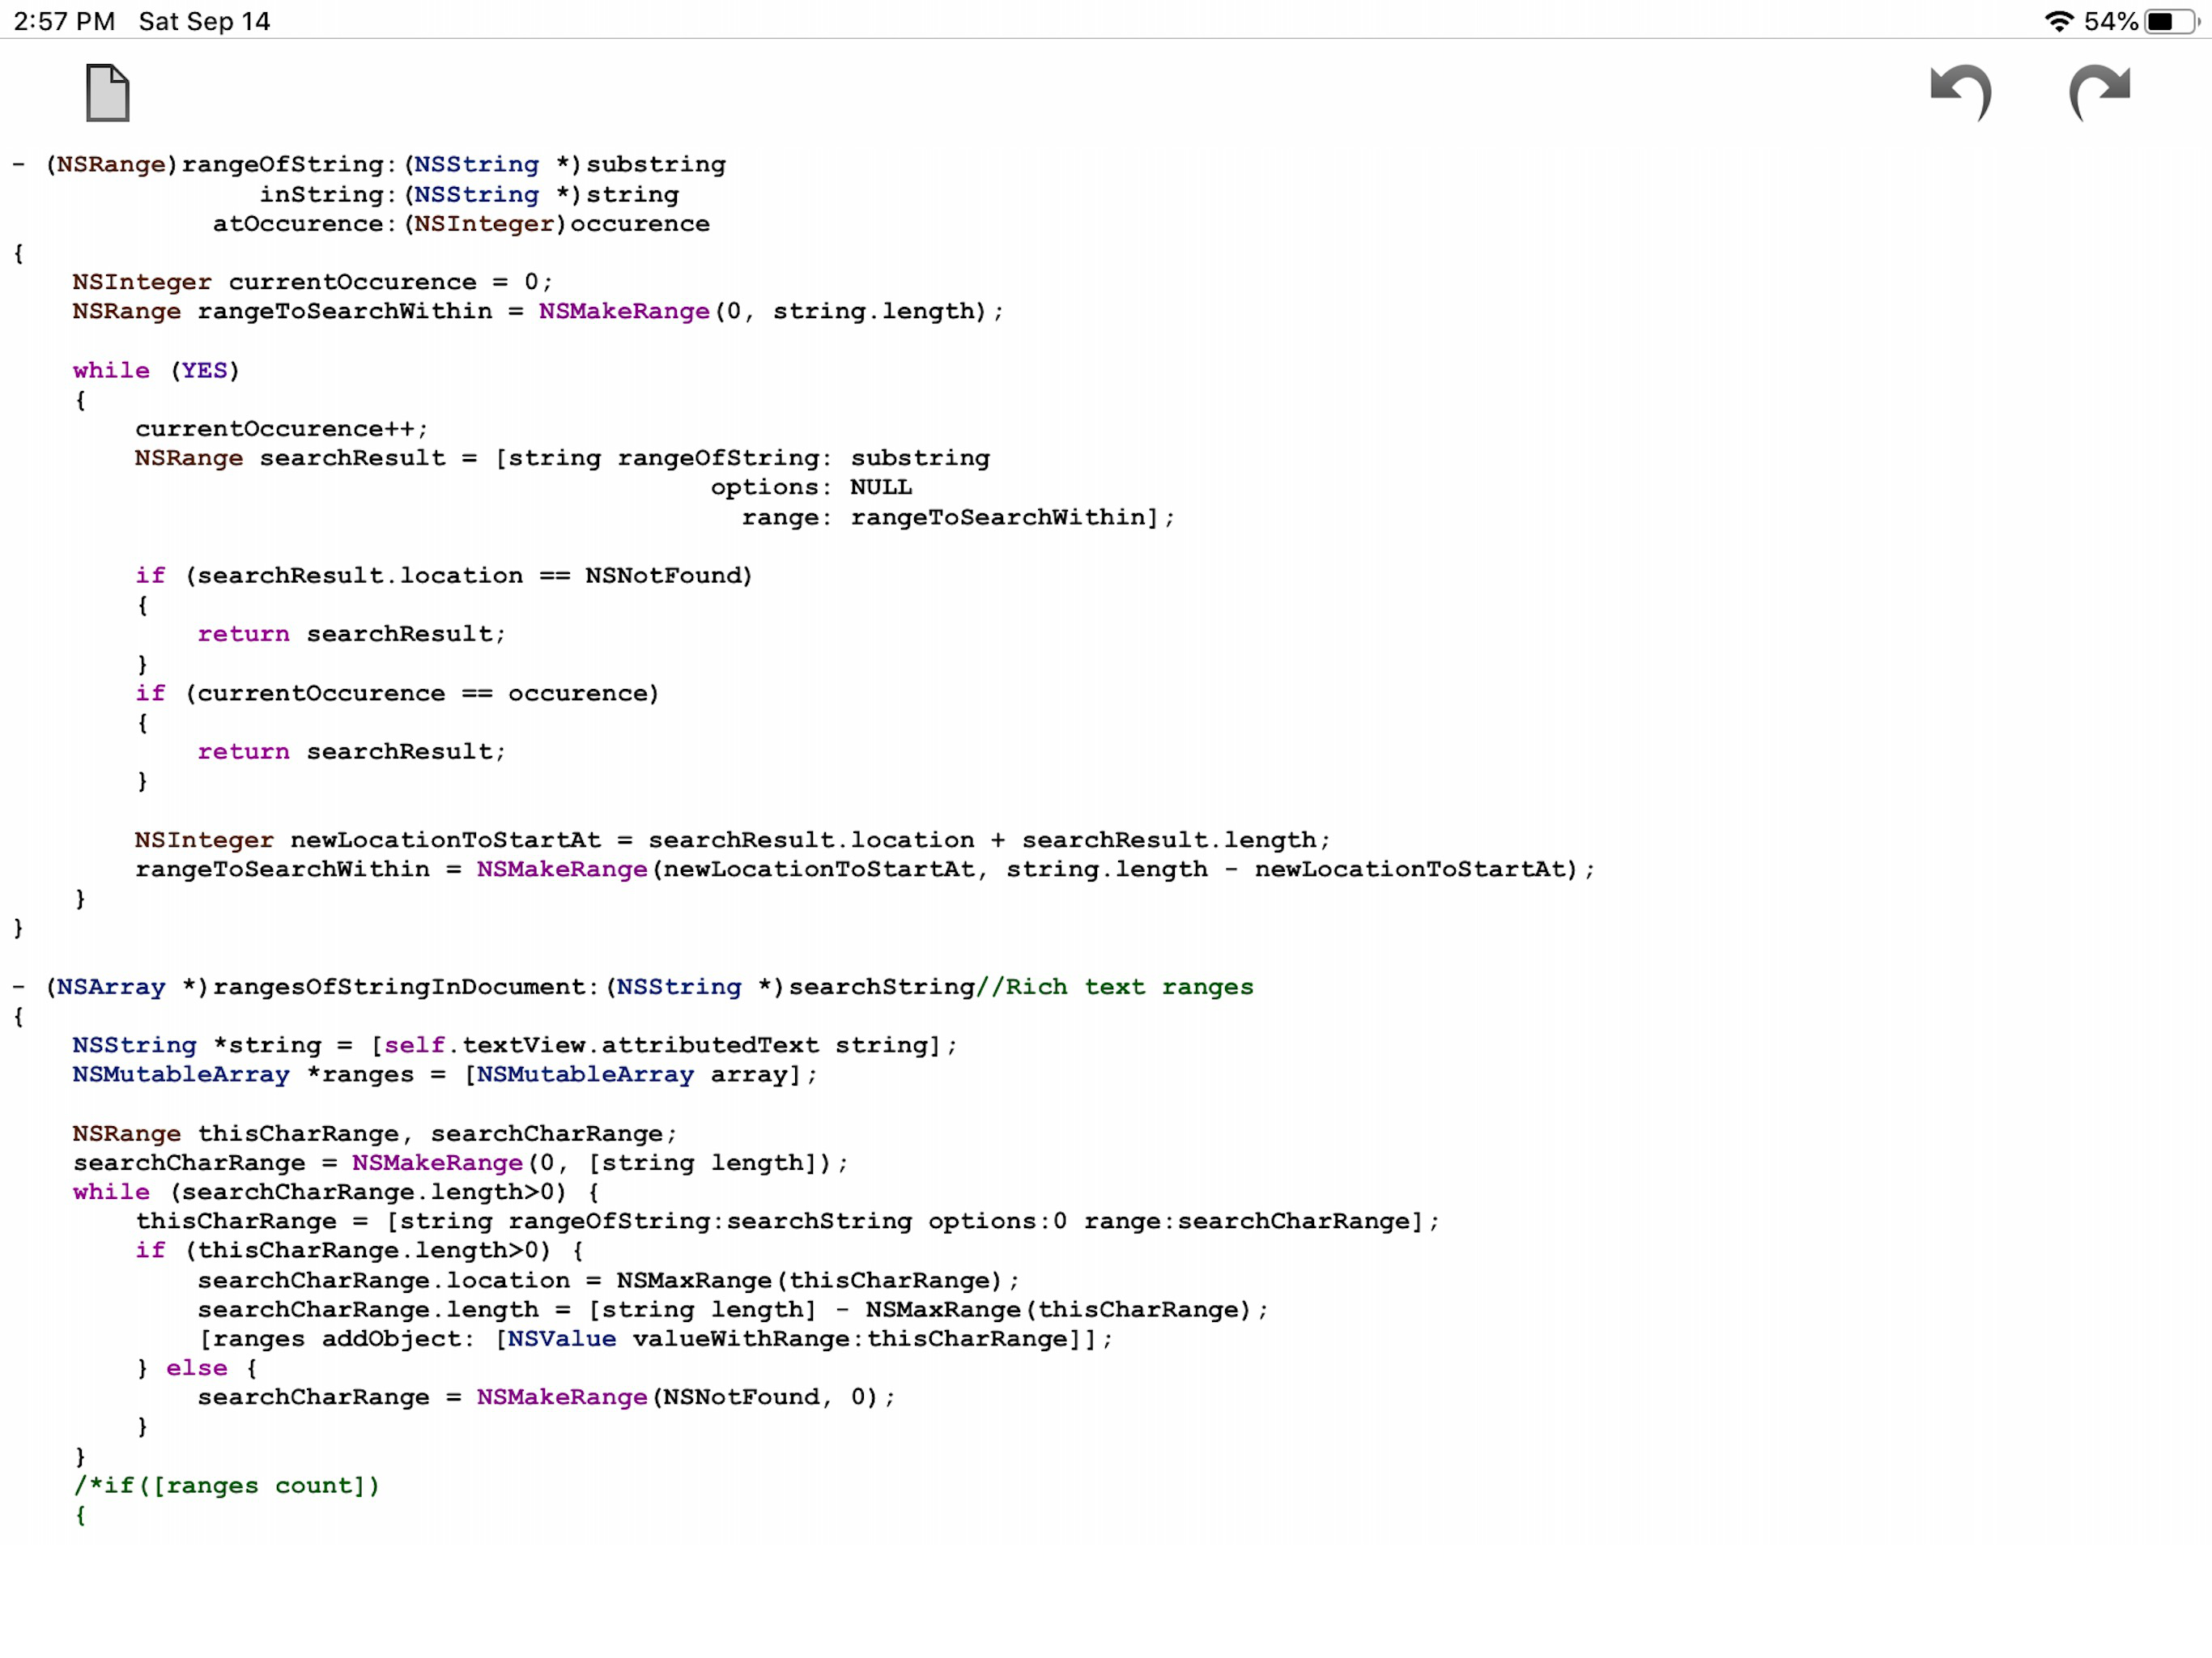
Task: Click the first return searchResult line
Action: 352,634
